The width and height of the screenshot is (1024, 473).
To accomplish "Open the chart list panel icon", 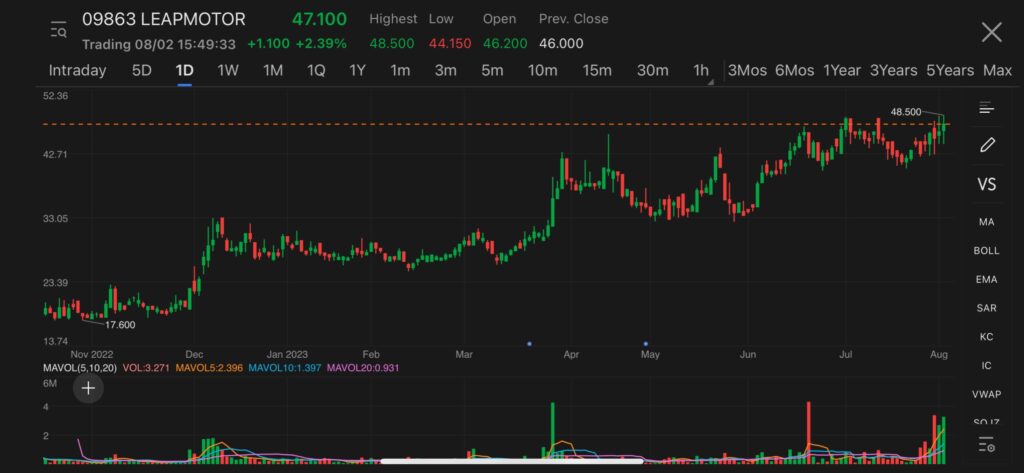I will pos(986,108).
